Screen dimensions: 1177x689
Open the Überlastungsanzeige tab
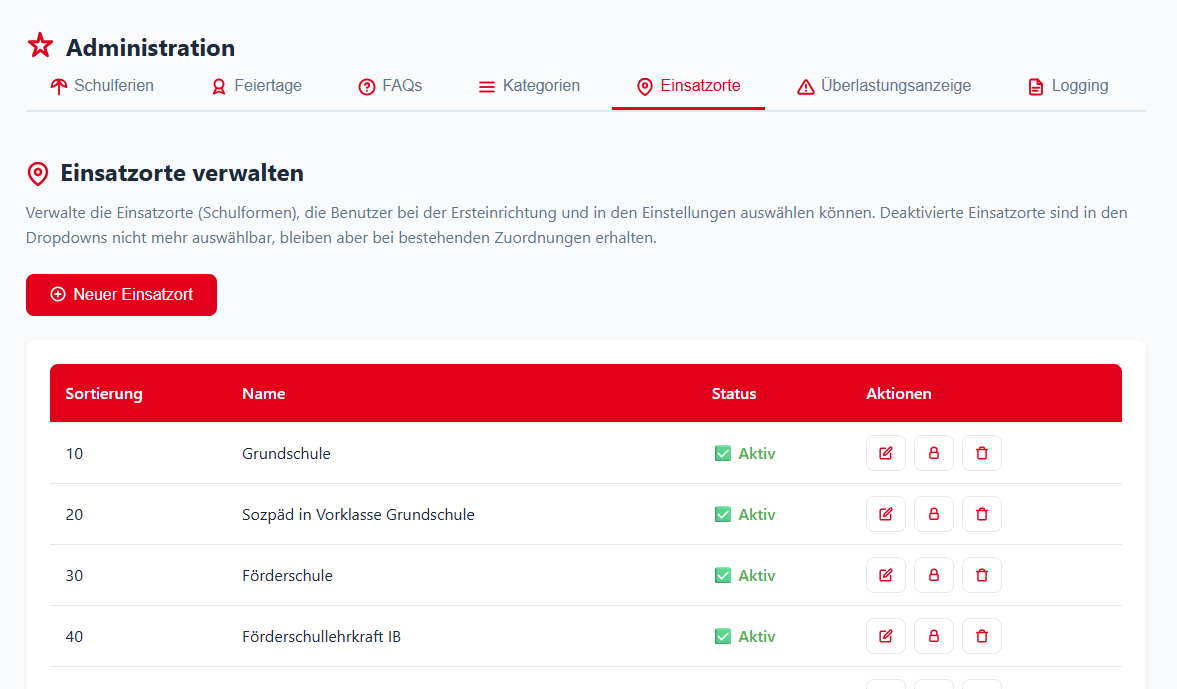[x=884, y=86]
